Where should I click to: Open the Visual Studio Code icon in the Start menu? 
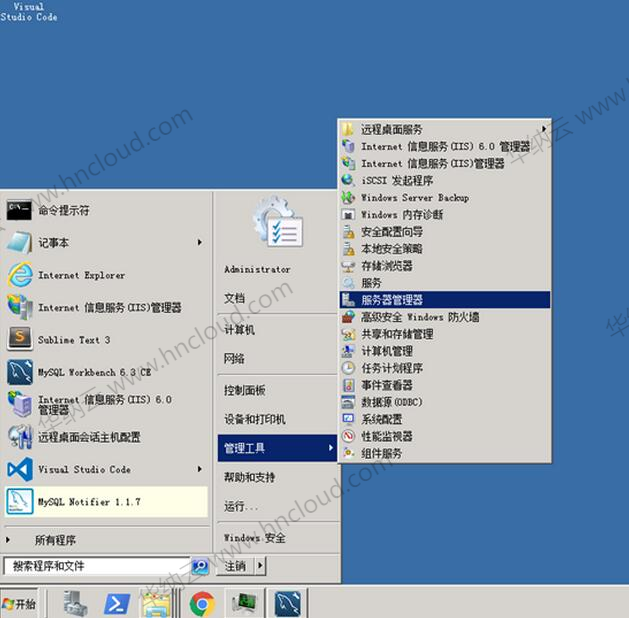tap(19, 469)
